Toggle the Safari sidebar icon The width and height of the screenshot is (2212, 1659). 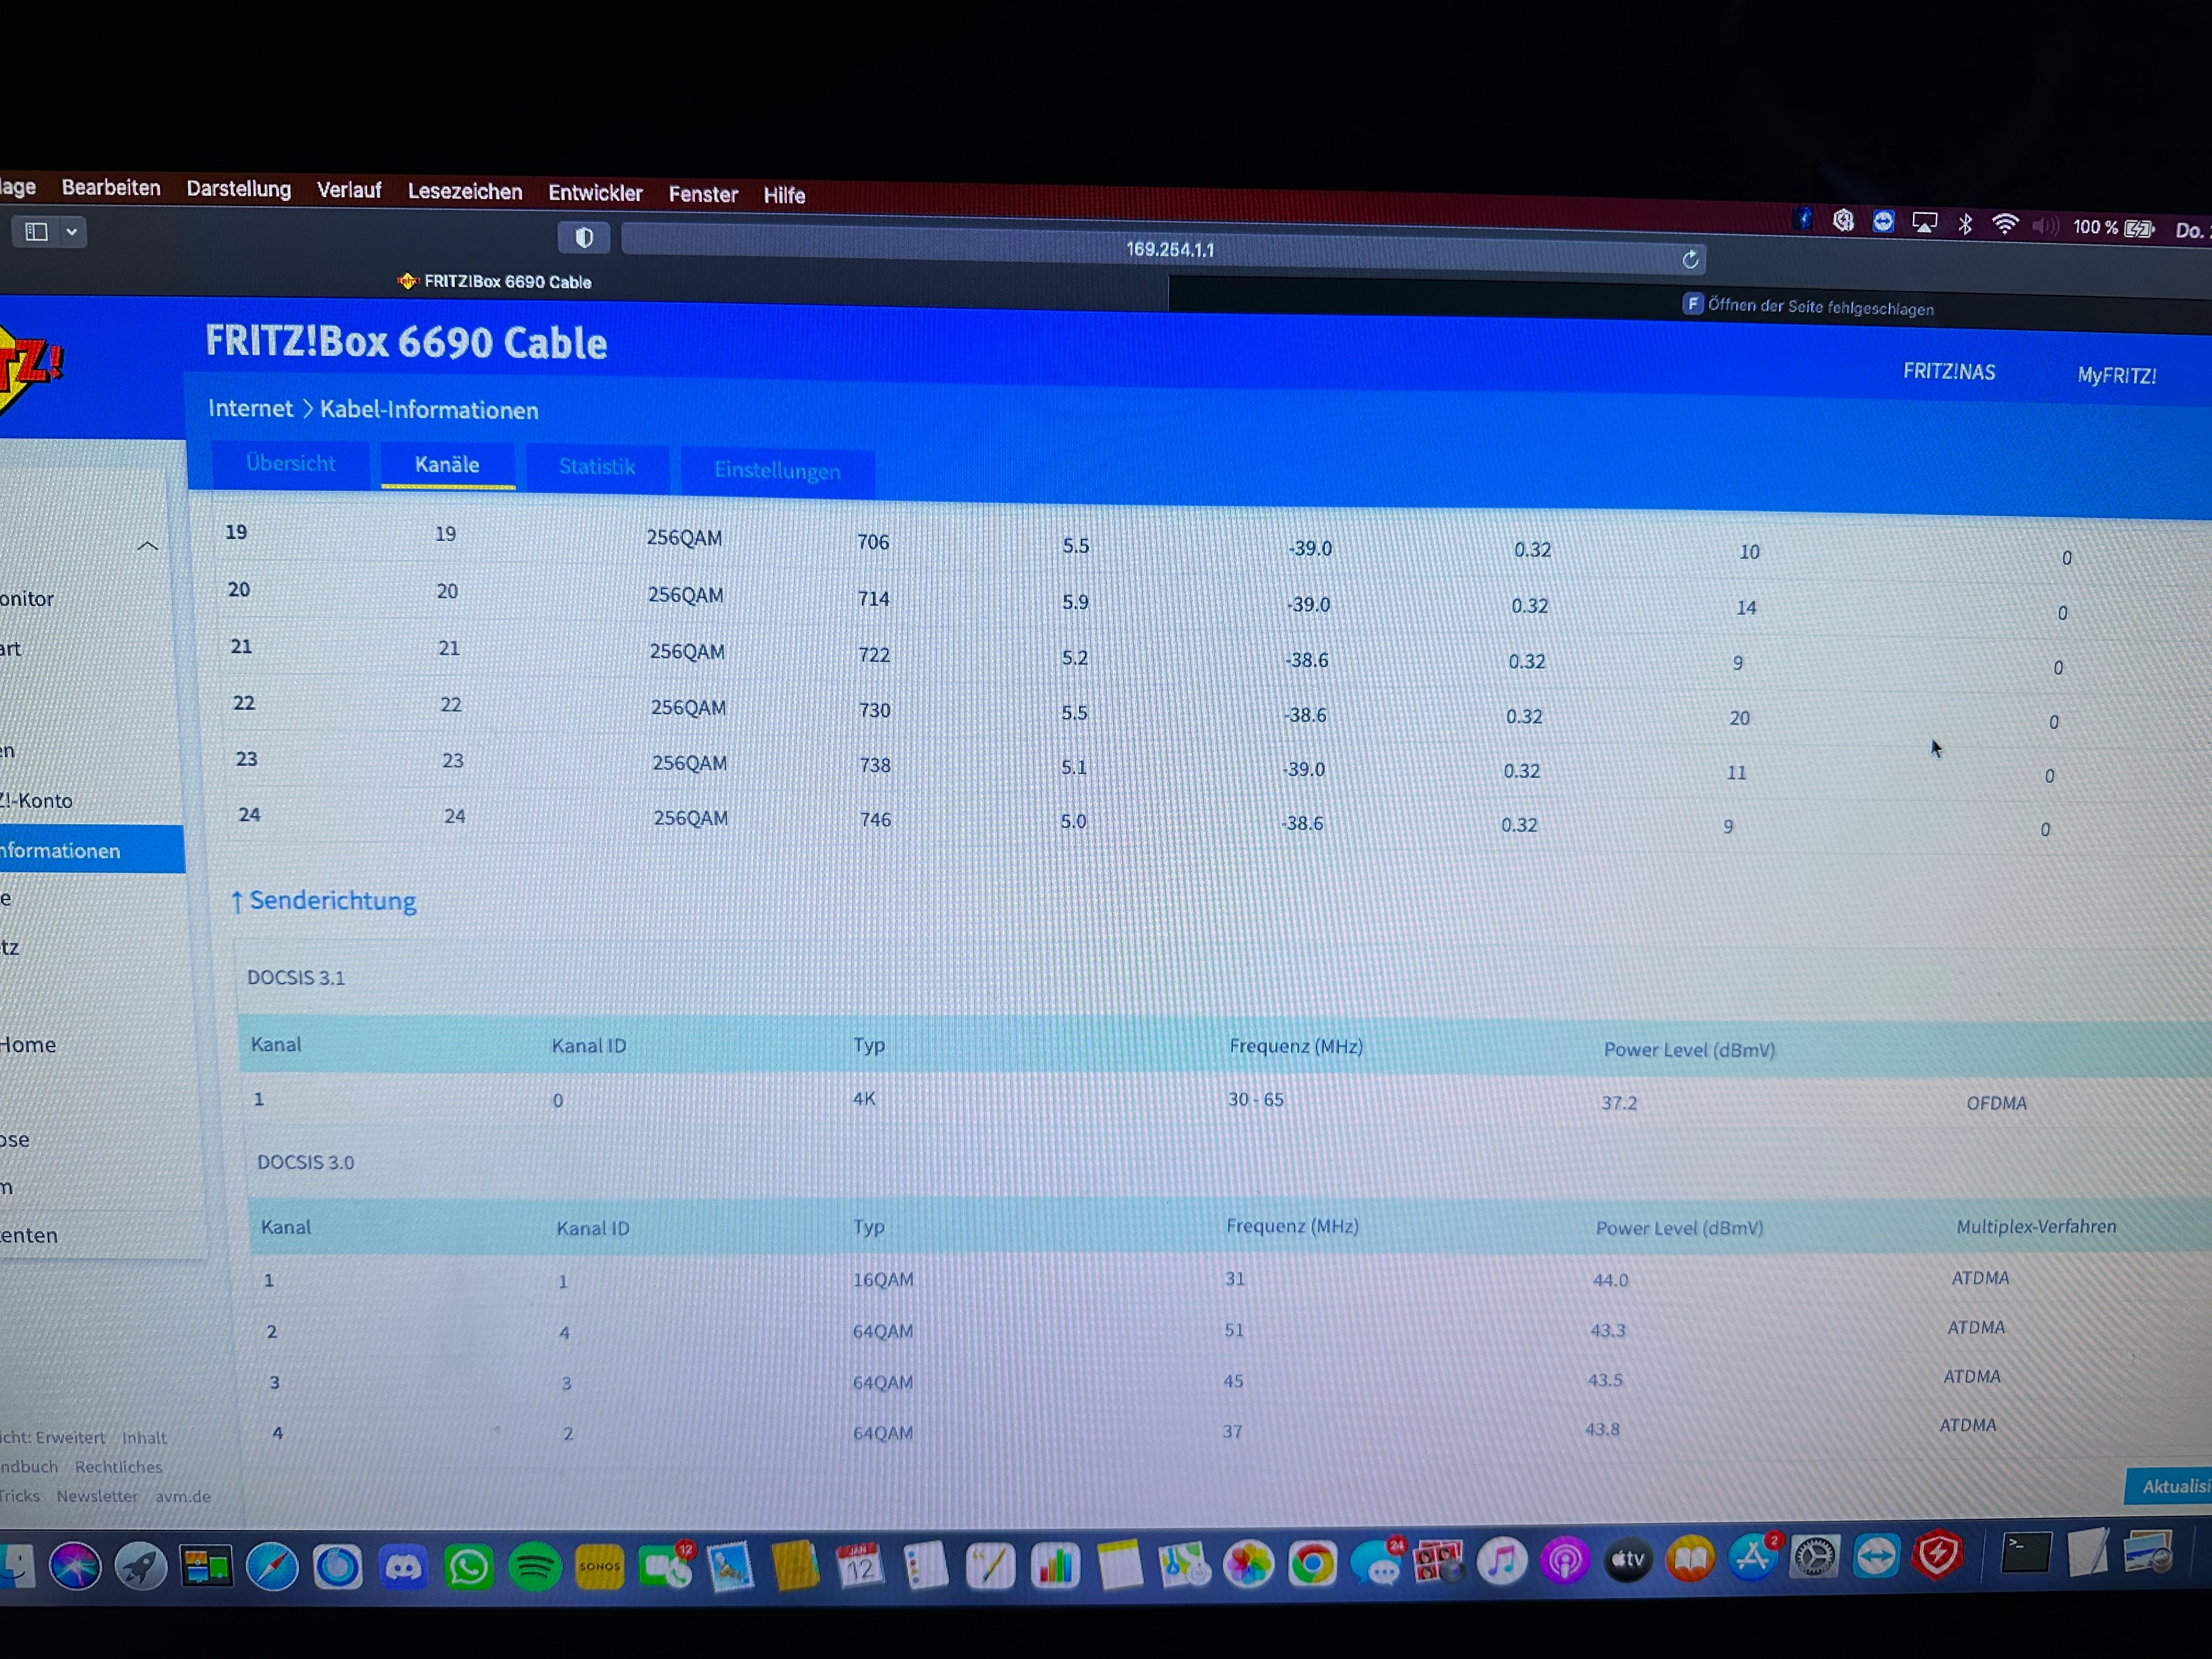point(37,232)
